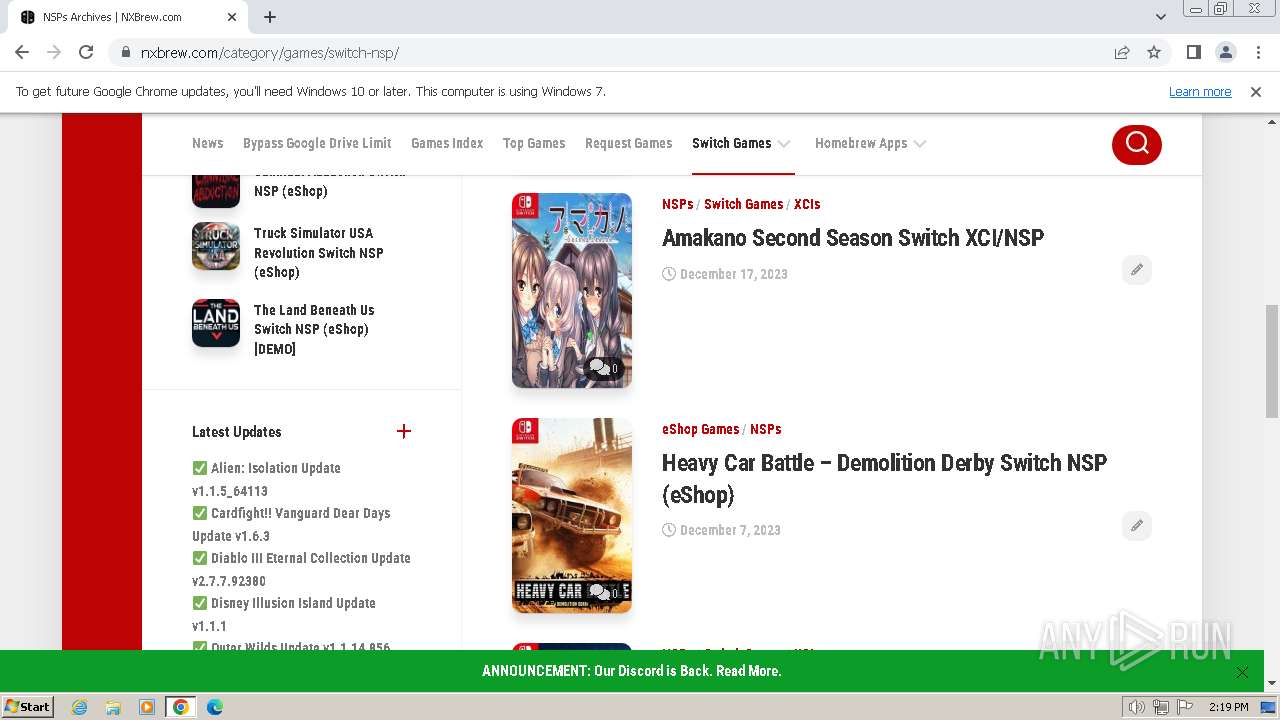This screenshot has height=720, width=1280.
Task: Click the XCIs category above Amakano
Action: [807, 204]
